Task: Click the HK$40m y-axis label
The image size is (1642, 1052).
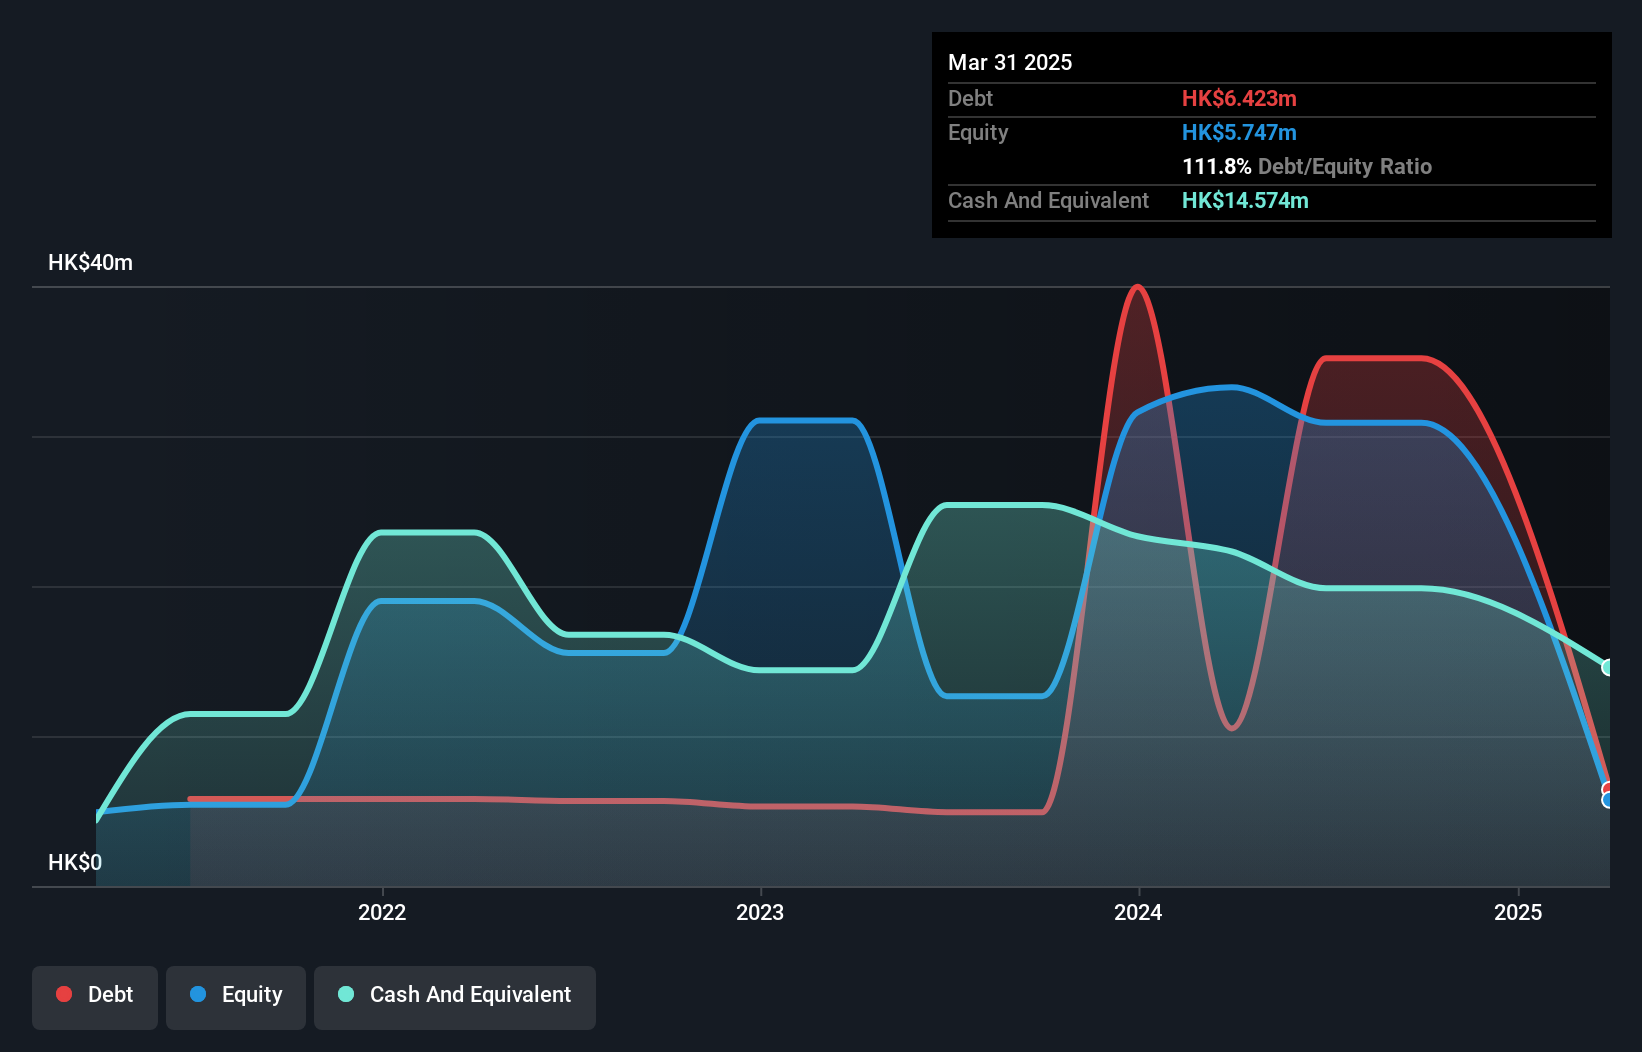Action: [90, 263]
